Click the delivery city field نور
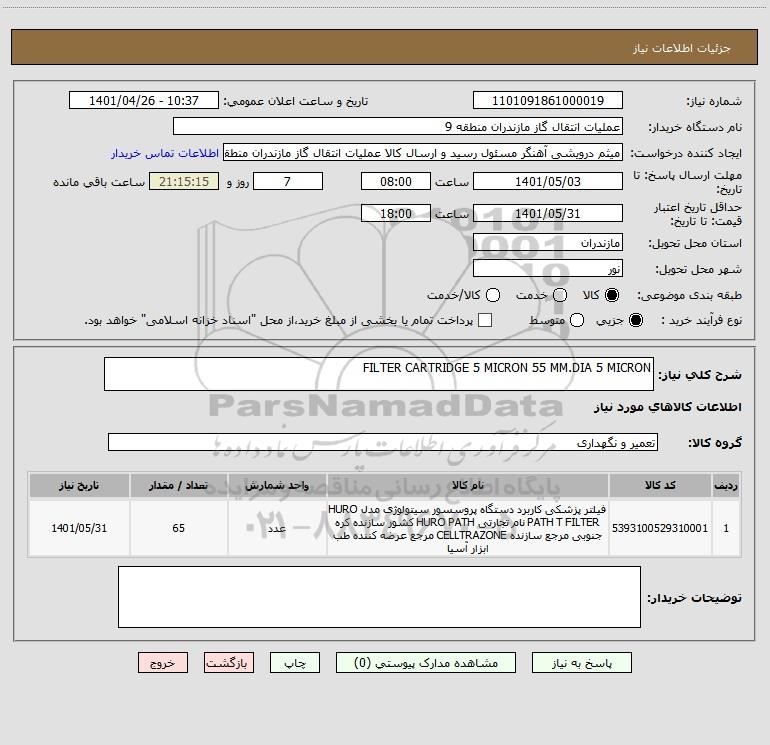The width and height of the screenshot is (770, 745). coord(548,268)
